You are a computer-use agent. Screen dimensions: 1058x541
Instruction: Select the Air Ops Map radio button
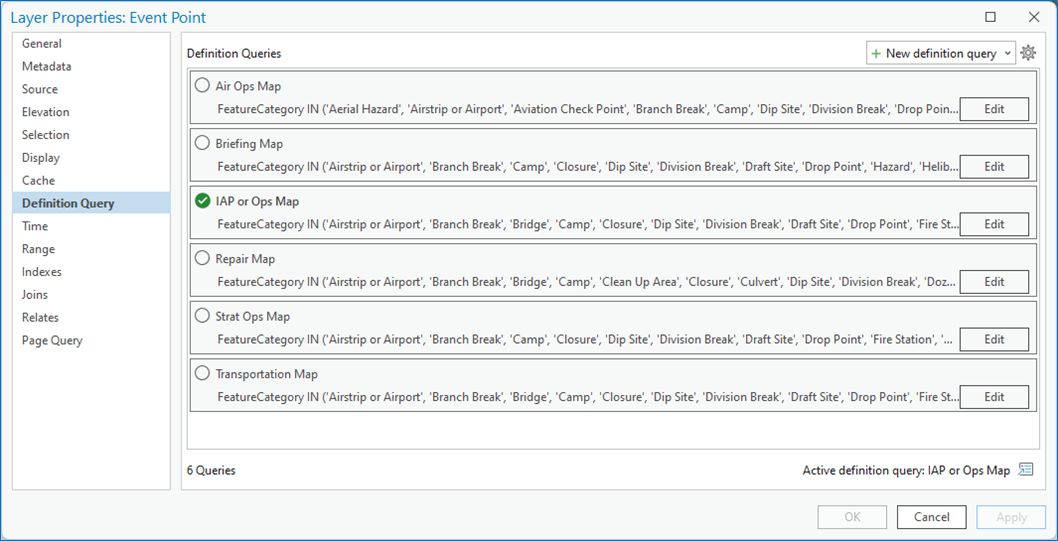[x=203, y=86]
